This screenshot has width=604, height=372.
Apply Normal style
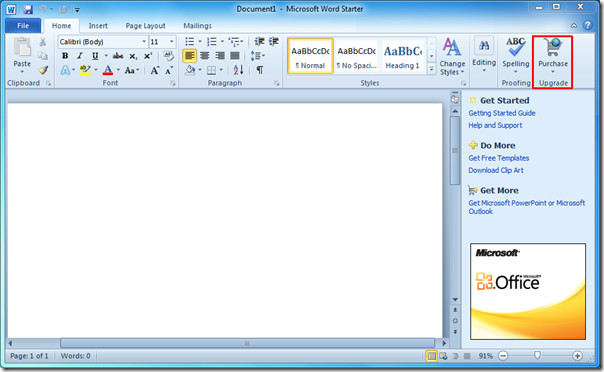click(x=310, y=56)
